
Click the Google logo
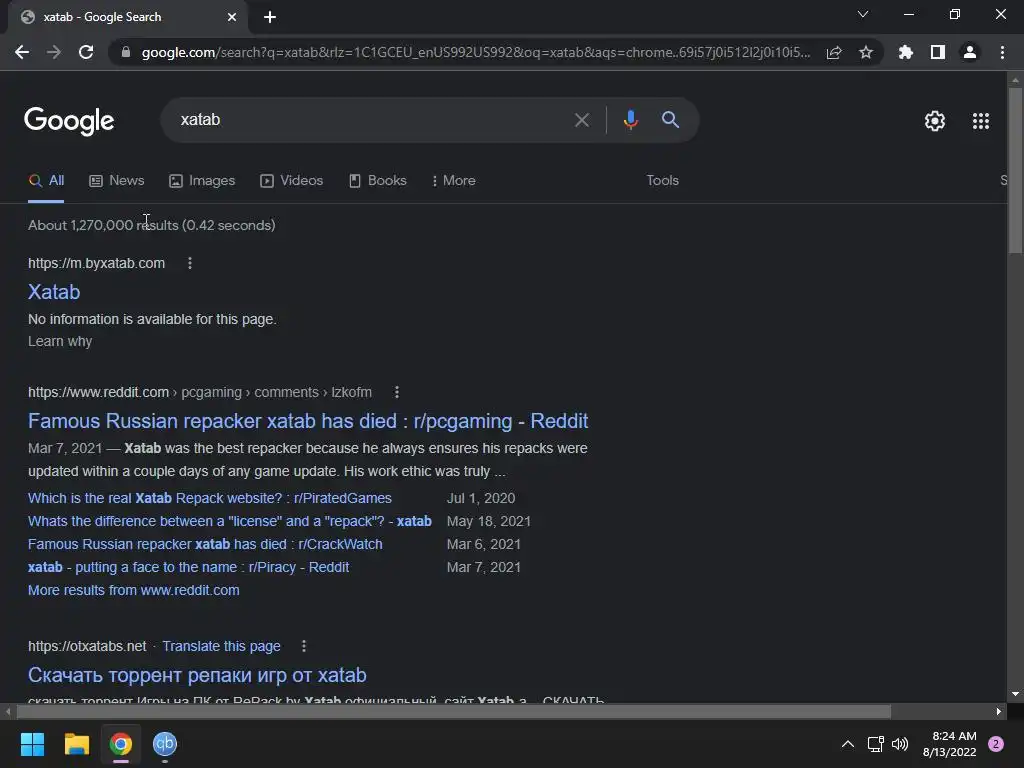(69, 121)
